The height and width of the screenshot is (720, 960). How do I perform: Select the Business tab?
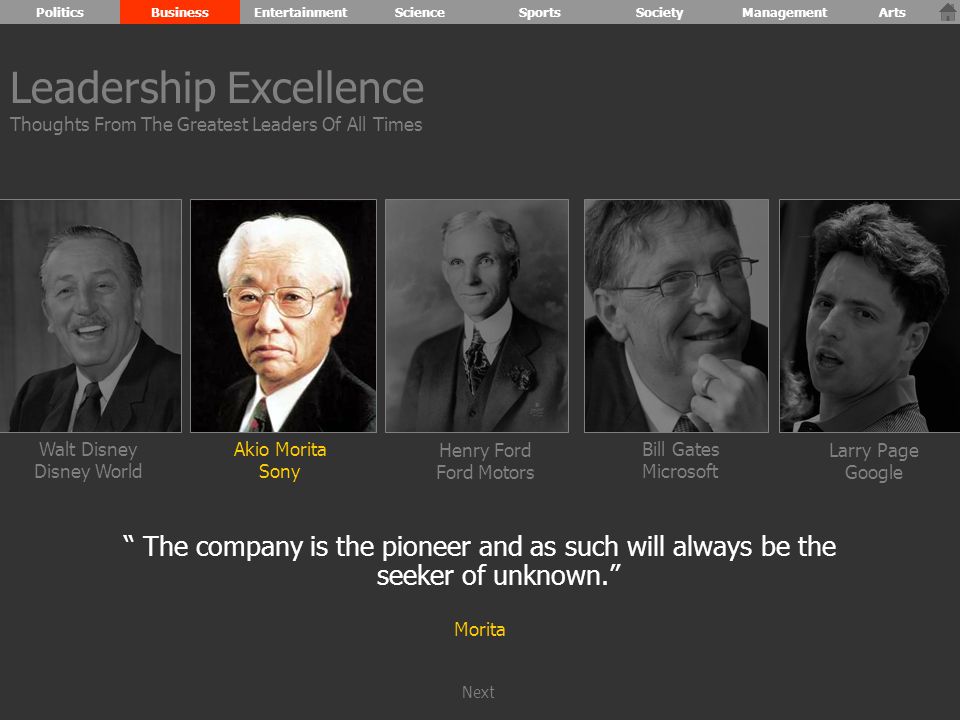[180, 12]
